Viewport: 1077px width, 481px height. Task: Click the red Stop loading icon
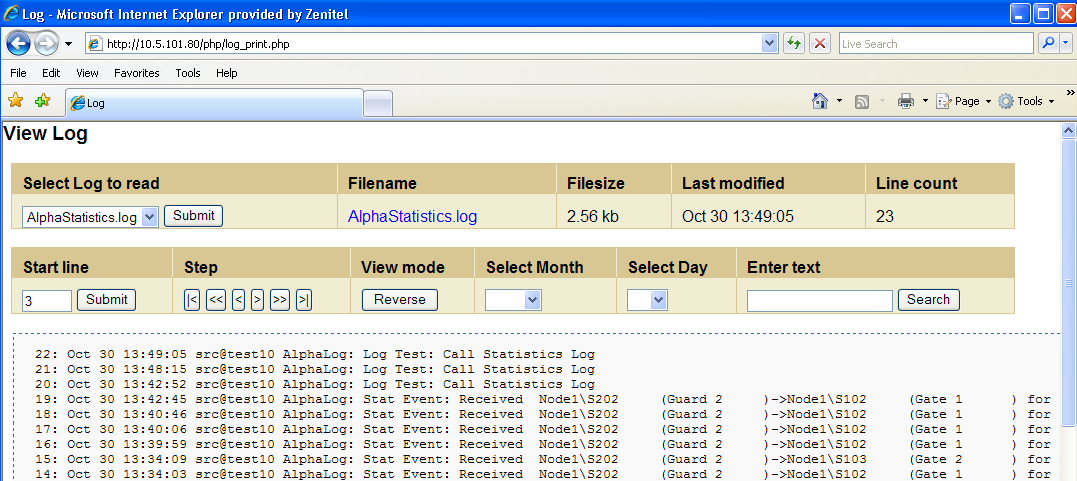pos(819,44)
